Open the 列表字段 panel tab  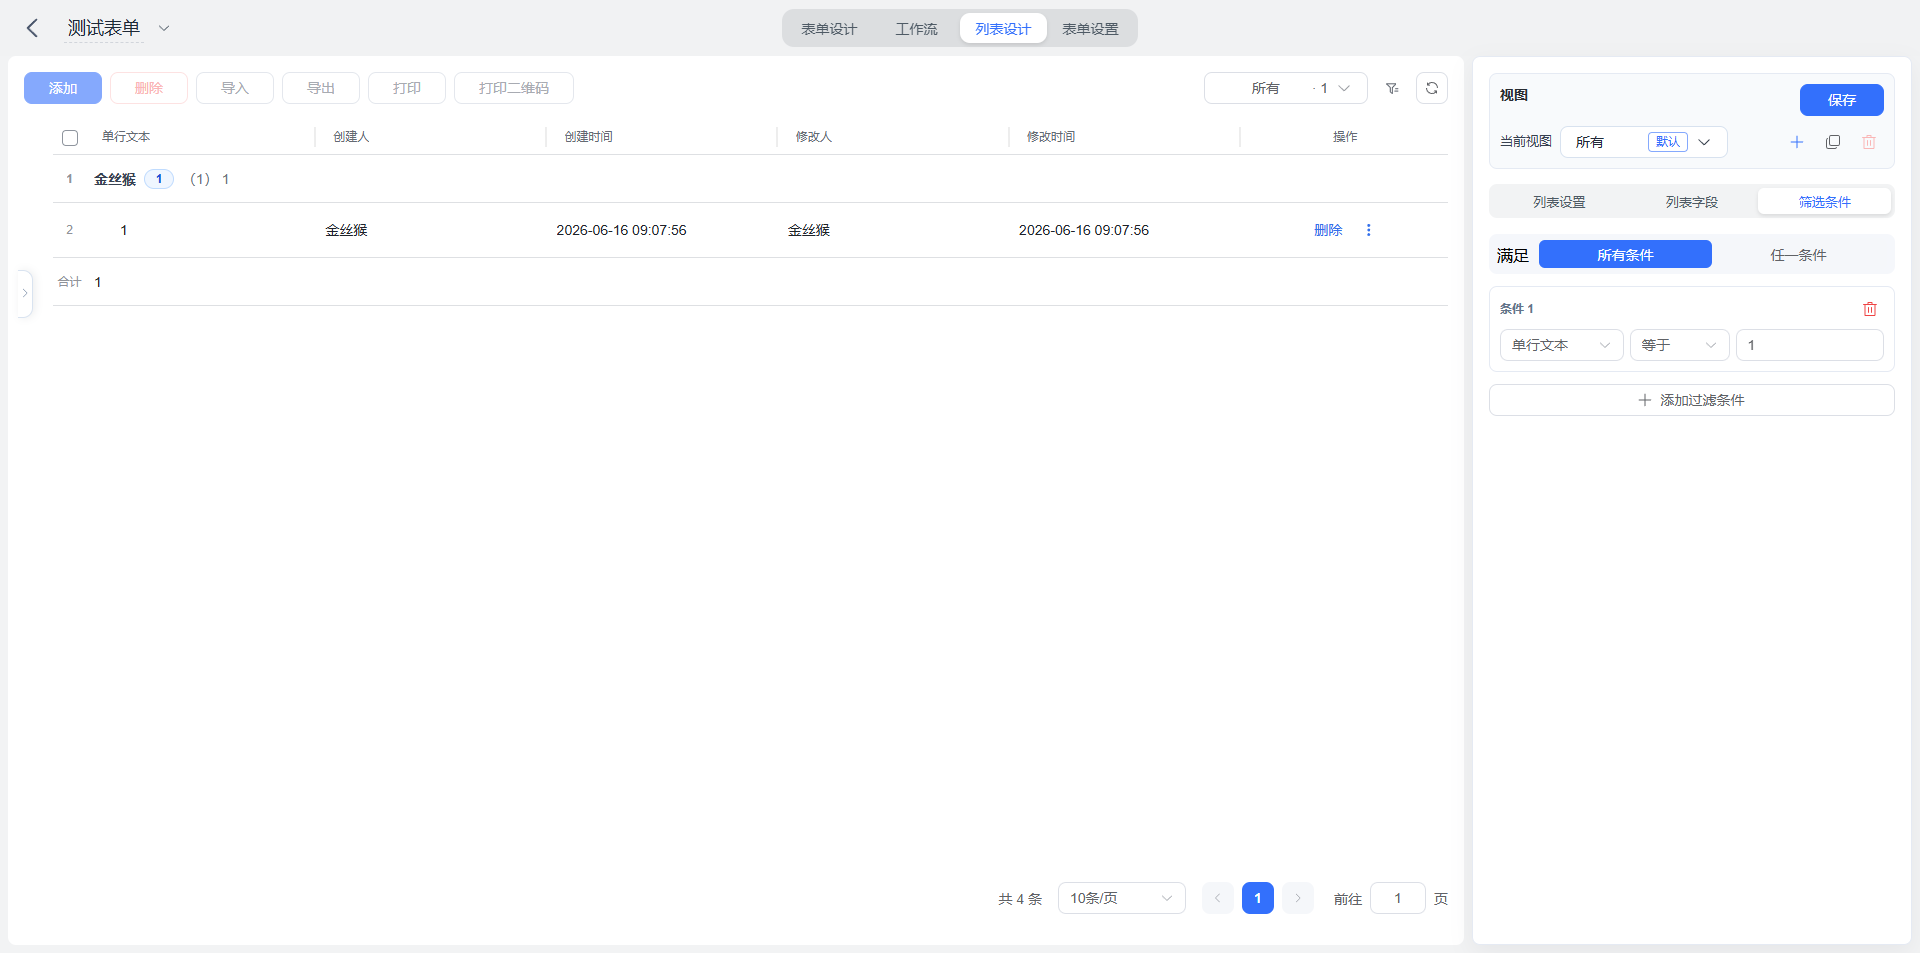(x=1692, y=202)
